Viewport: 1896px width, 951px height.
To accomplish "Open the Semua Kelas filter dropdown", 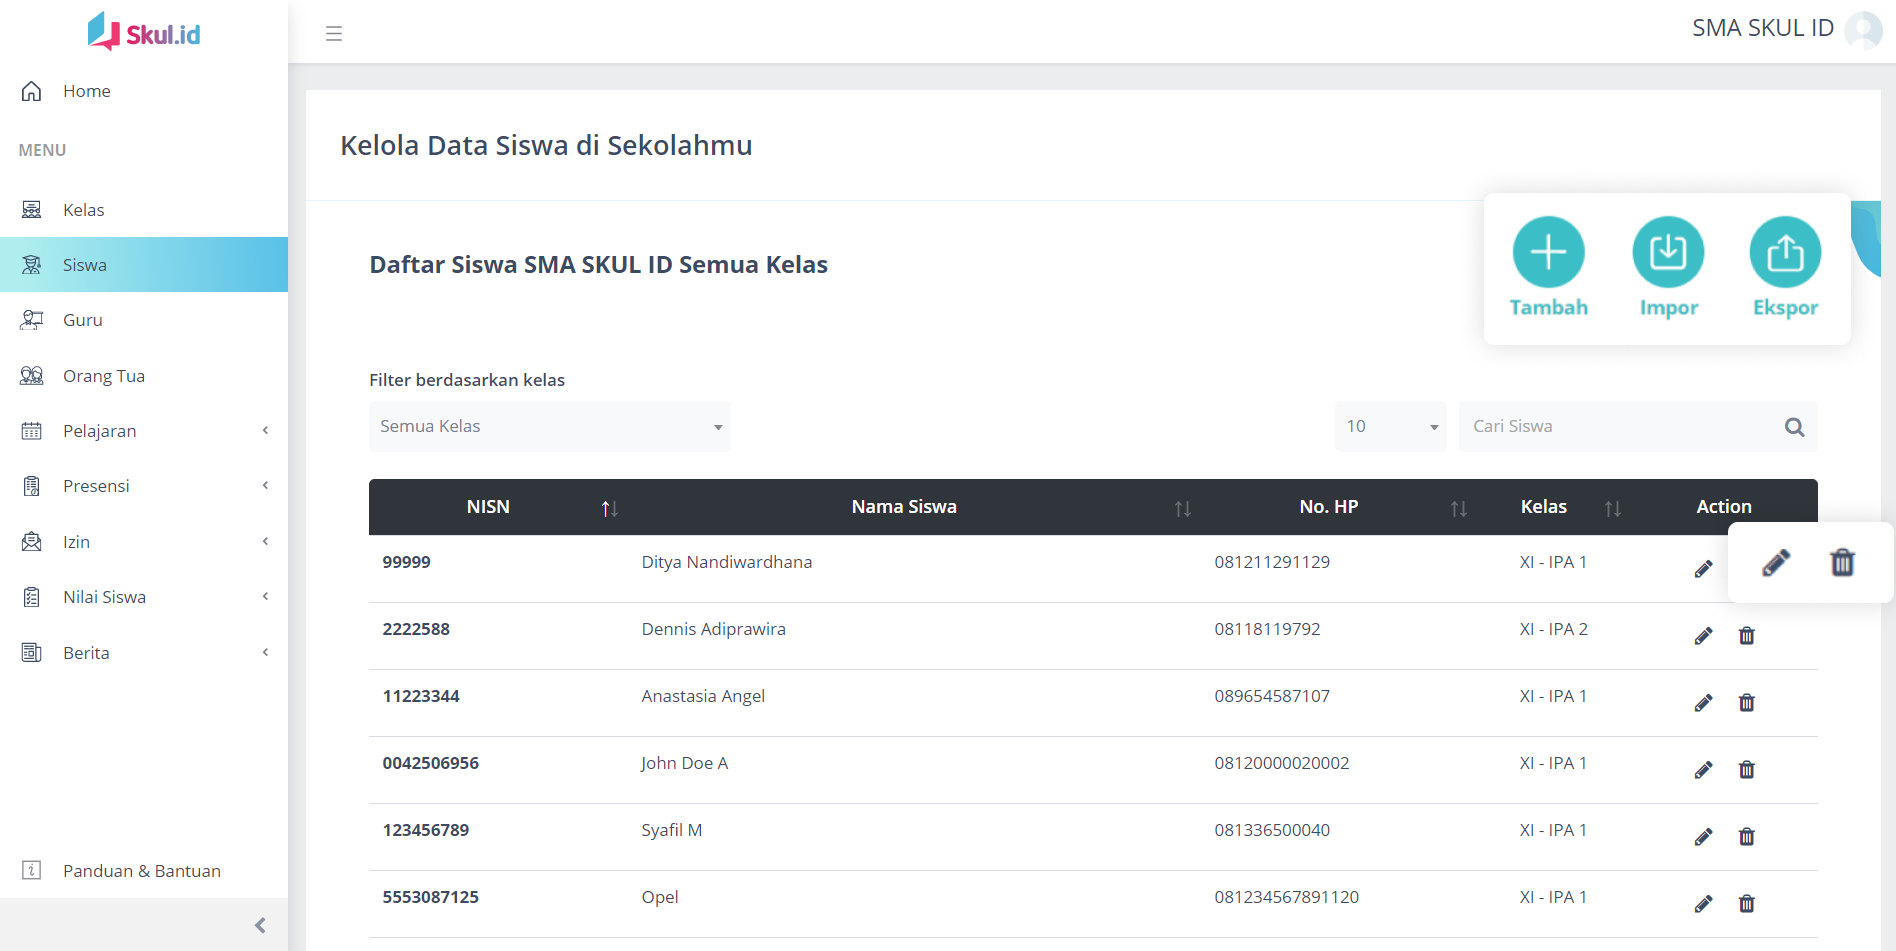I will (x=549, y=427).
